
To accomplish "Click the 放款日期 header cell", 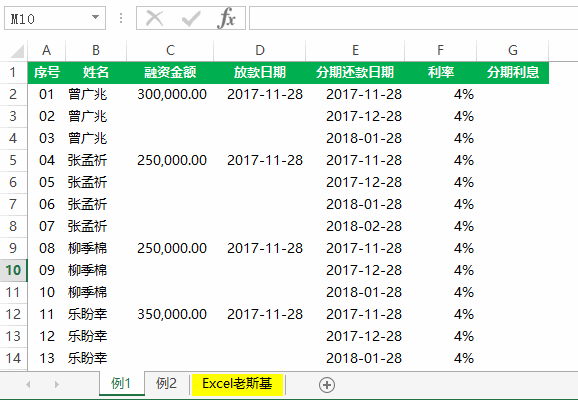I will pos(260,72).
